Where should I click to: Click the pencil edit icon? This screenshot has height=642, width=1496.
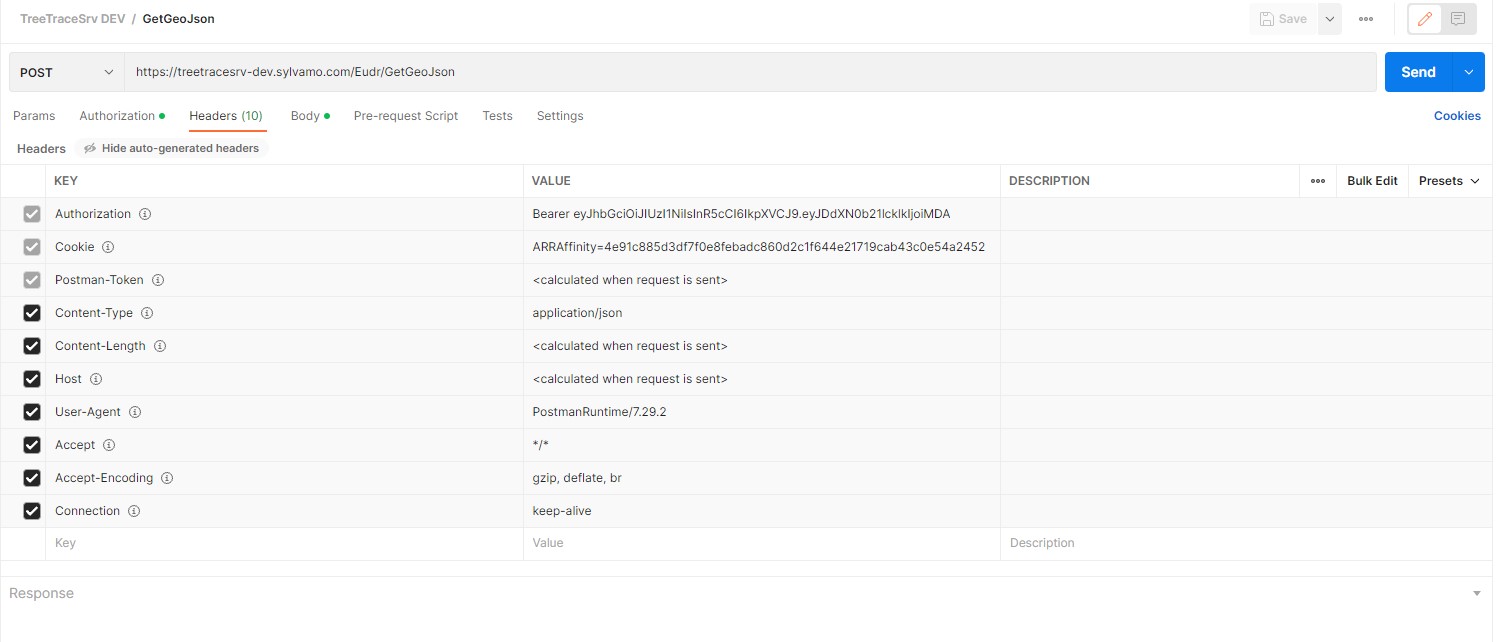coord(1425,19)
